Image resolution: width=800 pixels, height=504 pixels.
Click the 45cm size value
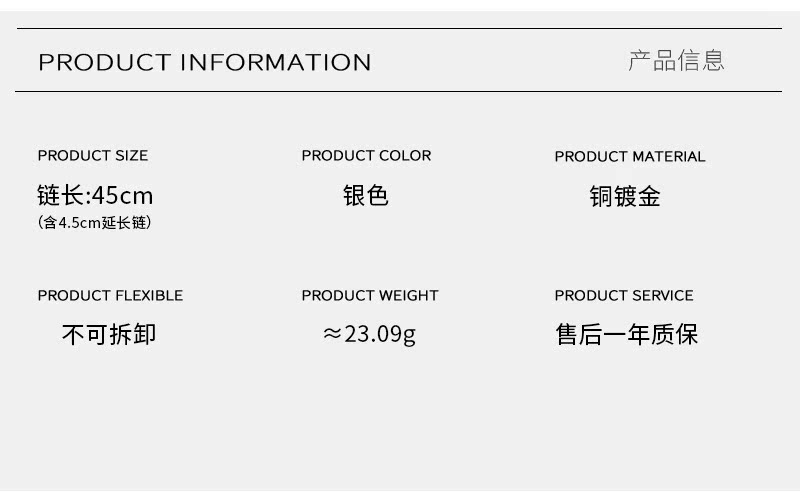(x=122, y=195)
